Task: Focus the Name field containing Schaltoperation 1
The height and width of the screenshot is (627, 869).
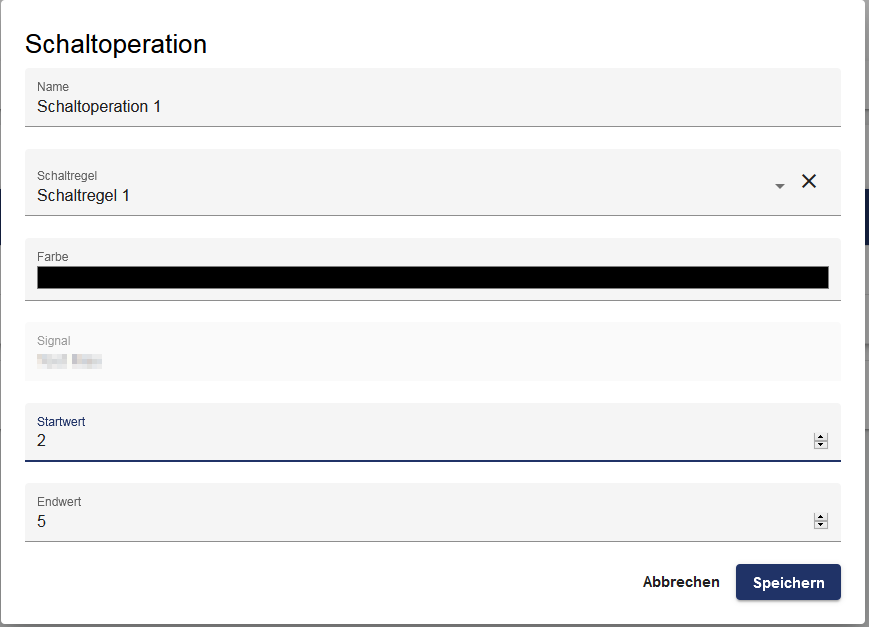Action: tap(400, 106)
